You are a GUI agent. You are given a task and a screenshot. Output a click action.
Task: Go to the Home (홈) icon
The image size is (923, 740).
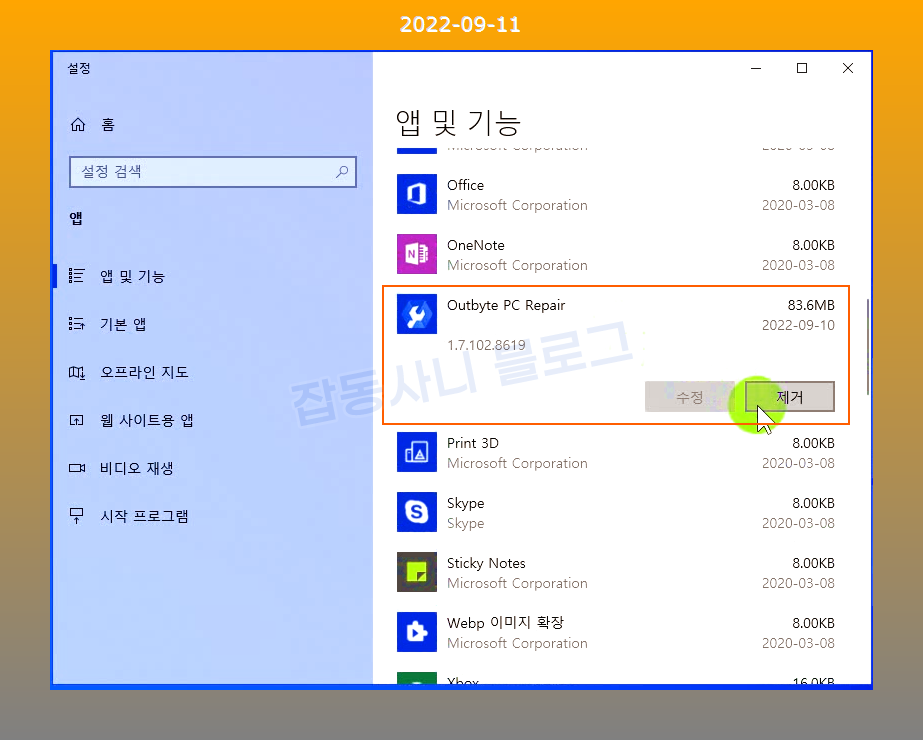point(78,124)
